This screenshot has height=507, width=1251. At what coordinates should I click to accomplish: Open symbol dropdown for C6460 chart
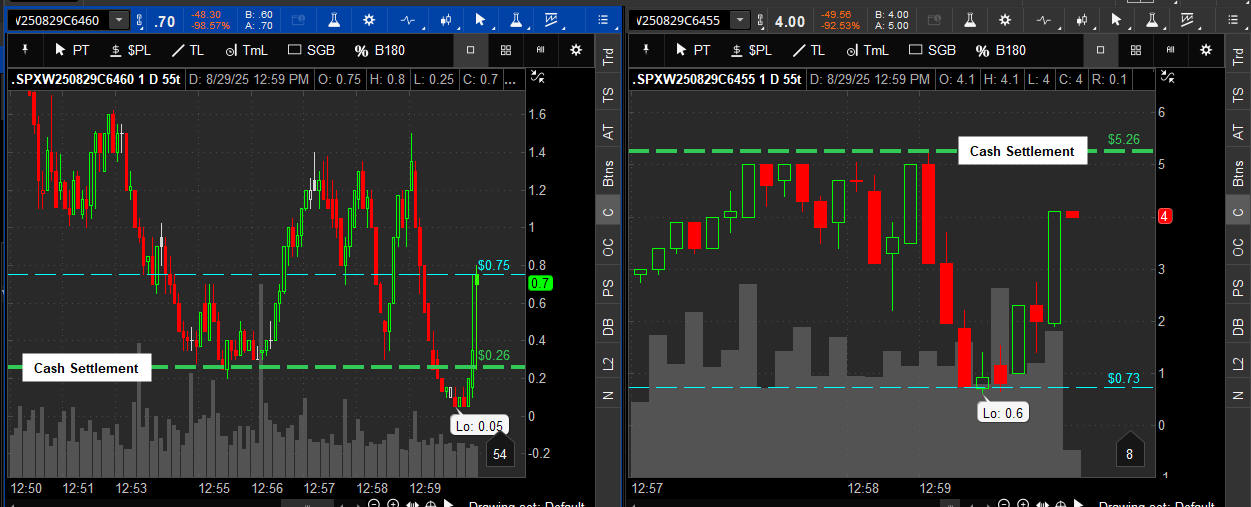(x=119, y=20)
